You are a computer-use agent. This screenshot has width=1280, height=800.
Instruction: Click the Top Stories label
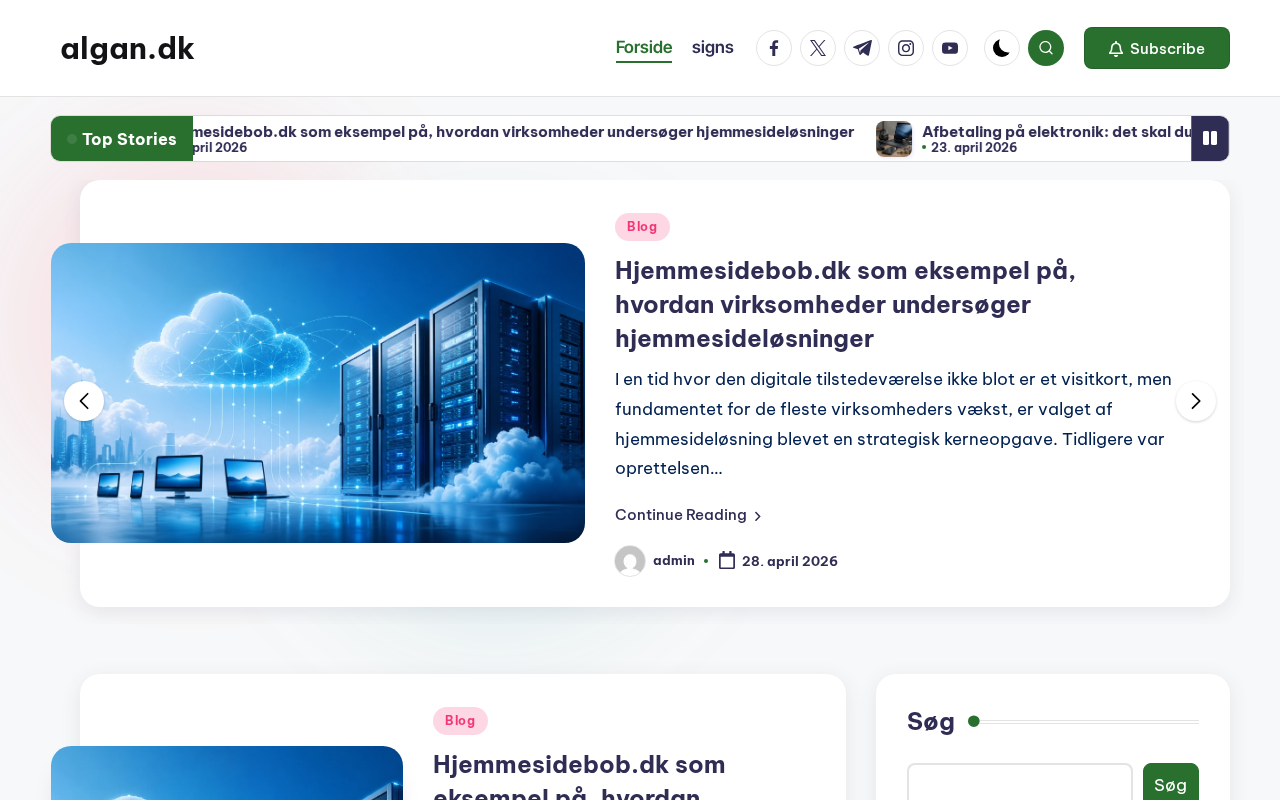[122, 139]
